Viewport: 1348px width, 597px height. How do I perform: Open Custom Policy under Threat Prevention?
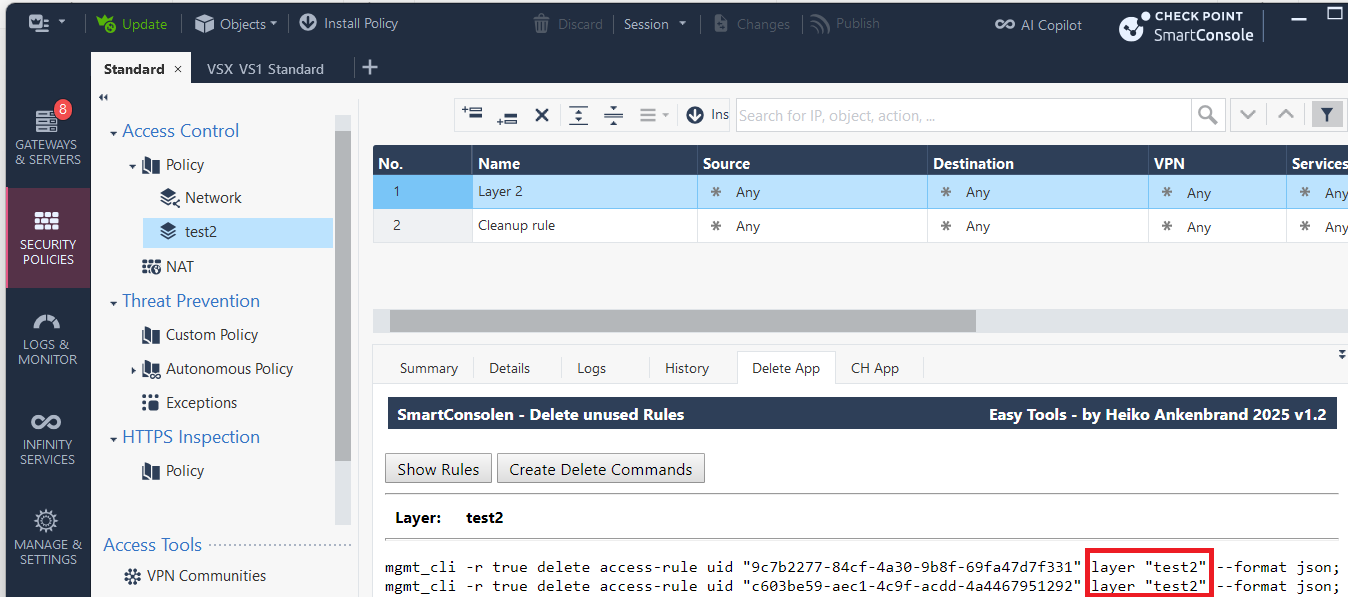pyautogui.click(x=212, y=335)
